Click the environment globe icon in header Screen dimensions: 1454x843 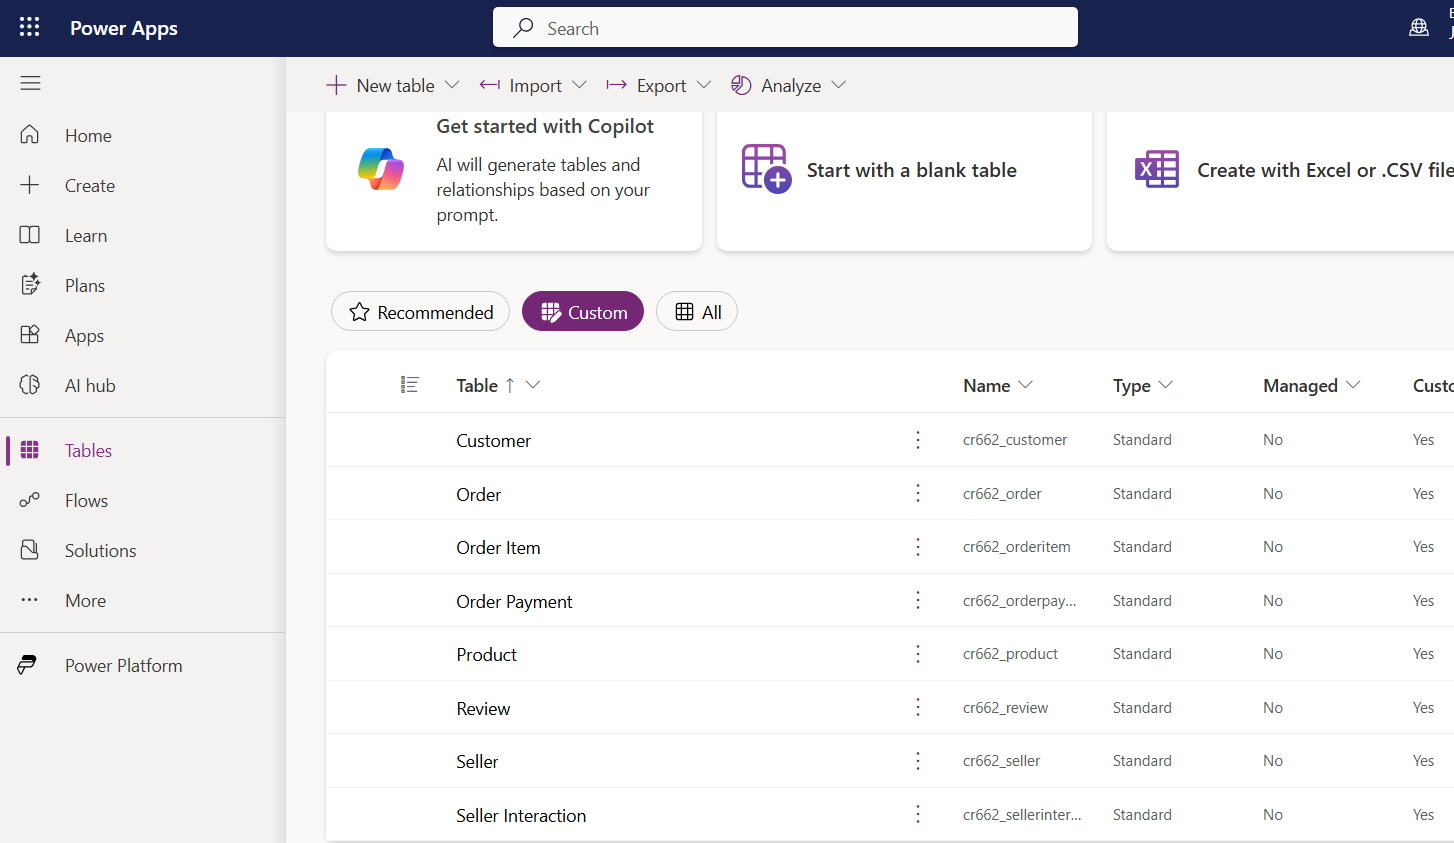click(x=1418, y=28)
